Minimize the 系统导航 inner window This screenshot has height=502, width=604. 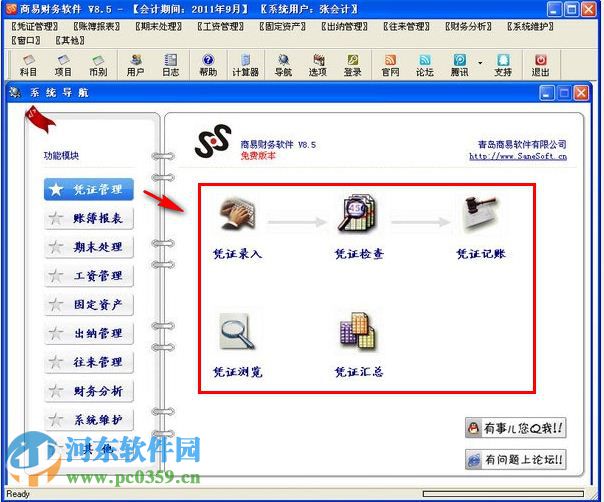click(x=547, y=93)
